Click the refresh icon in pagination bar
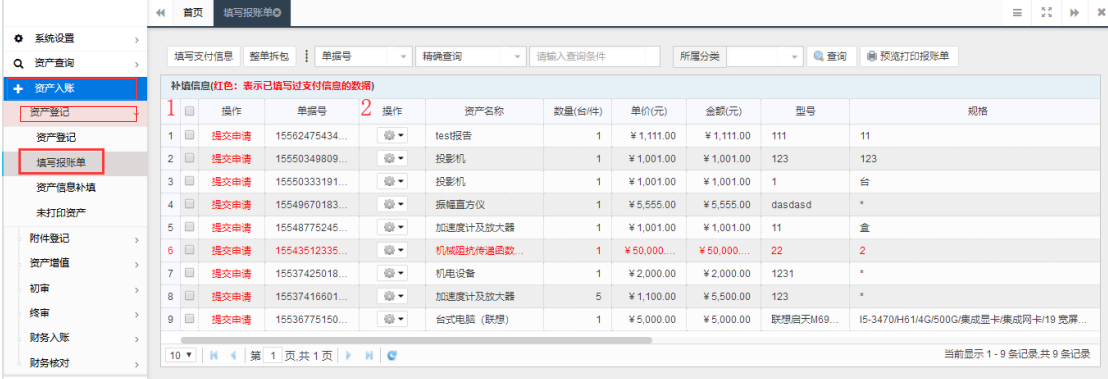This screenshot has height=379, width=1108. (x=391, y=356)
